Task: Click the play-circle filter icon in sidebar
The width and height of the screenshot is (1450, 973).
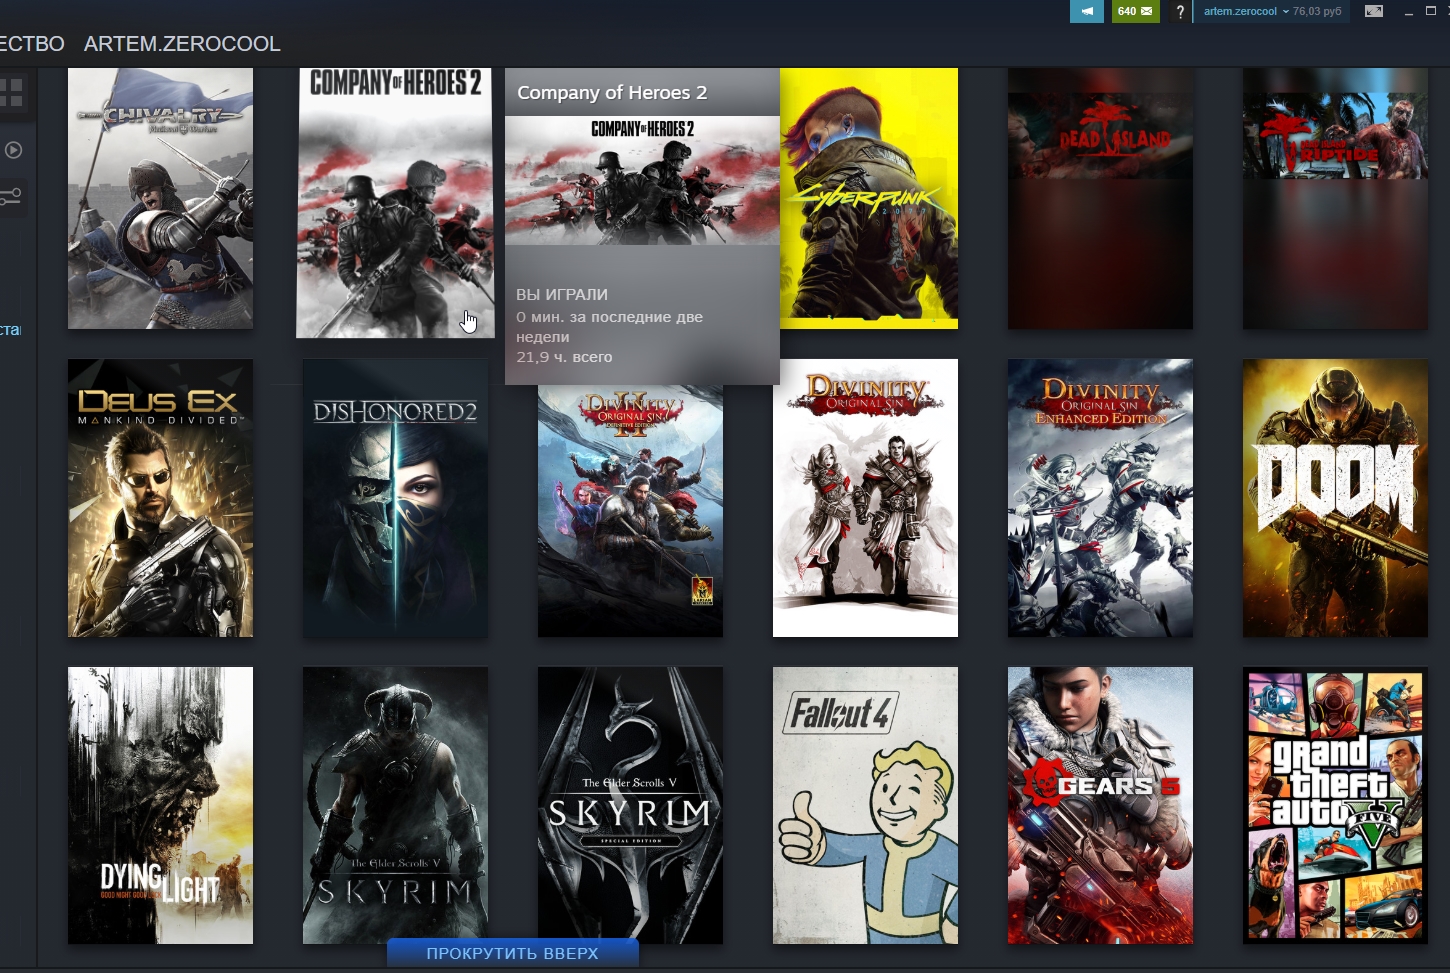Action: point(13,150)
